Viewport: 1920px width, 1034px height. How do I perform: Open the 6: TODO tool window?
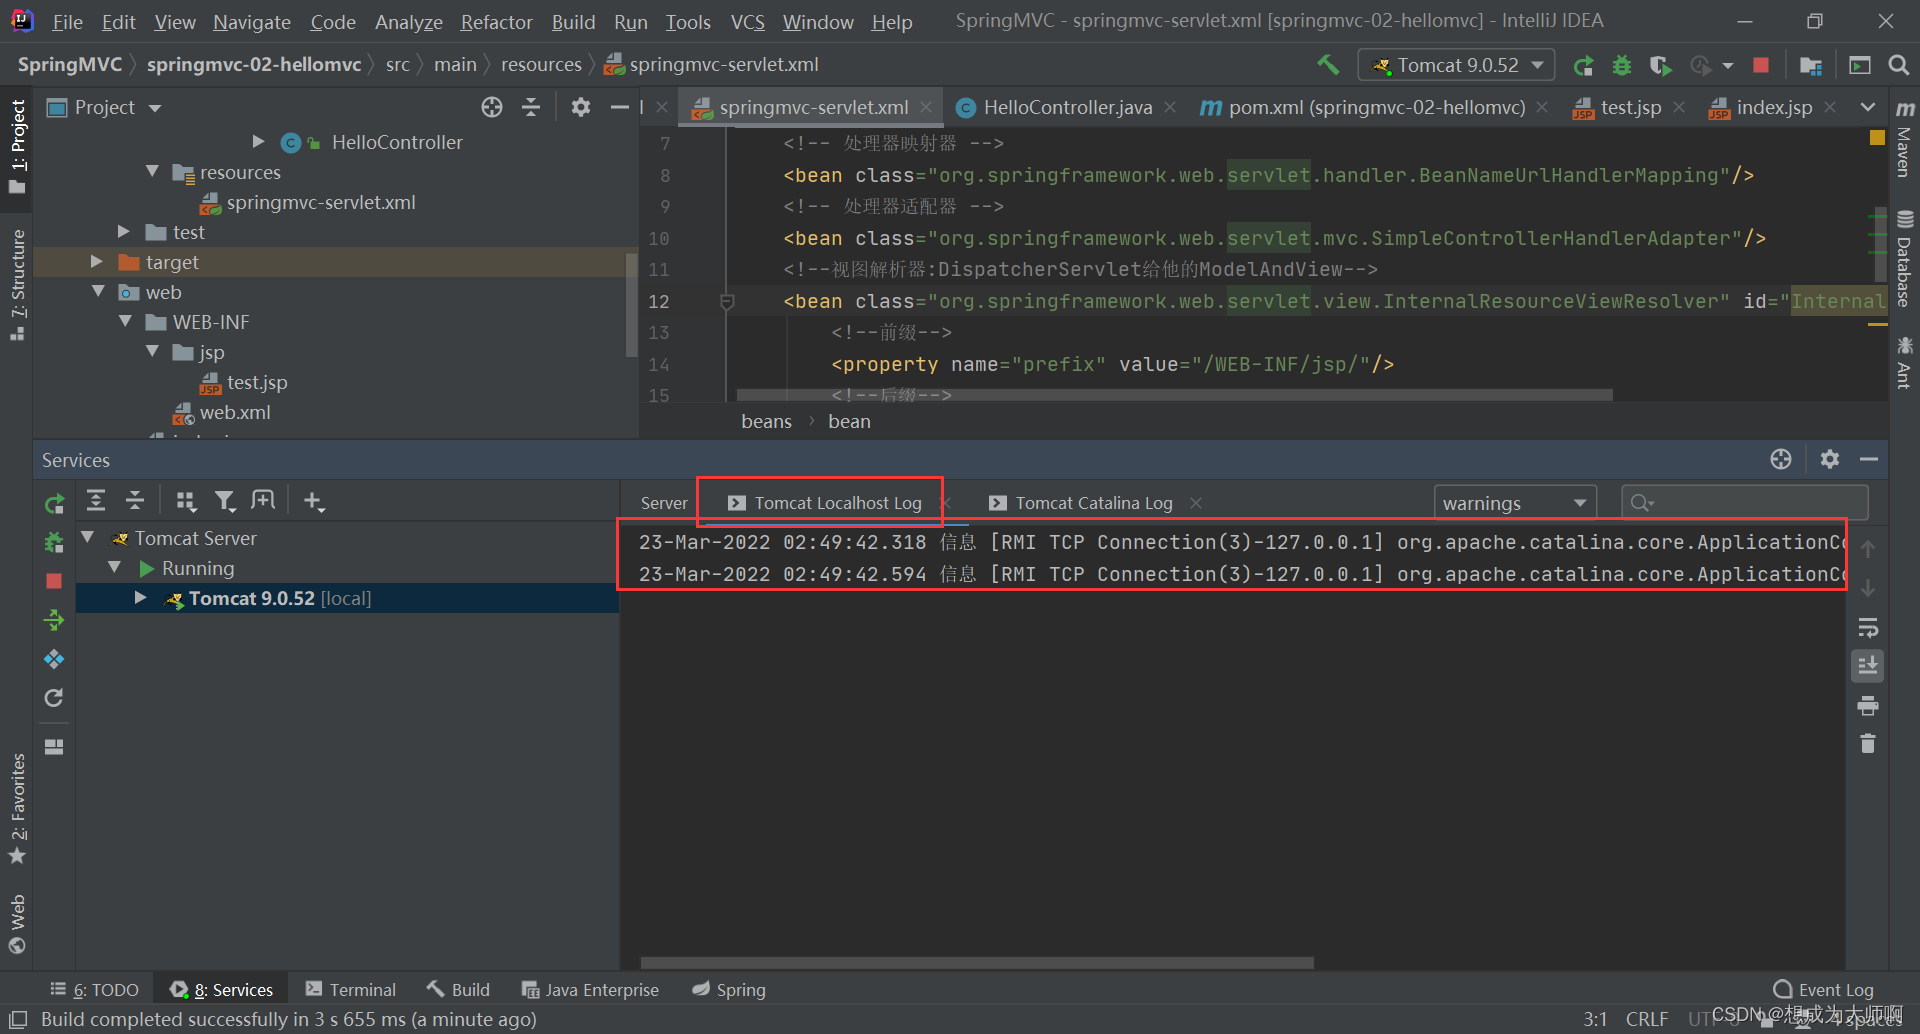pos(95,990)
